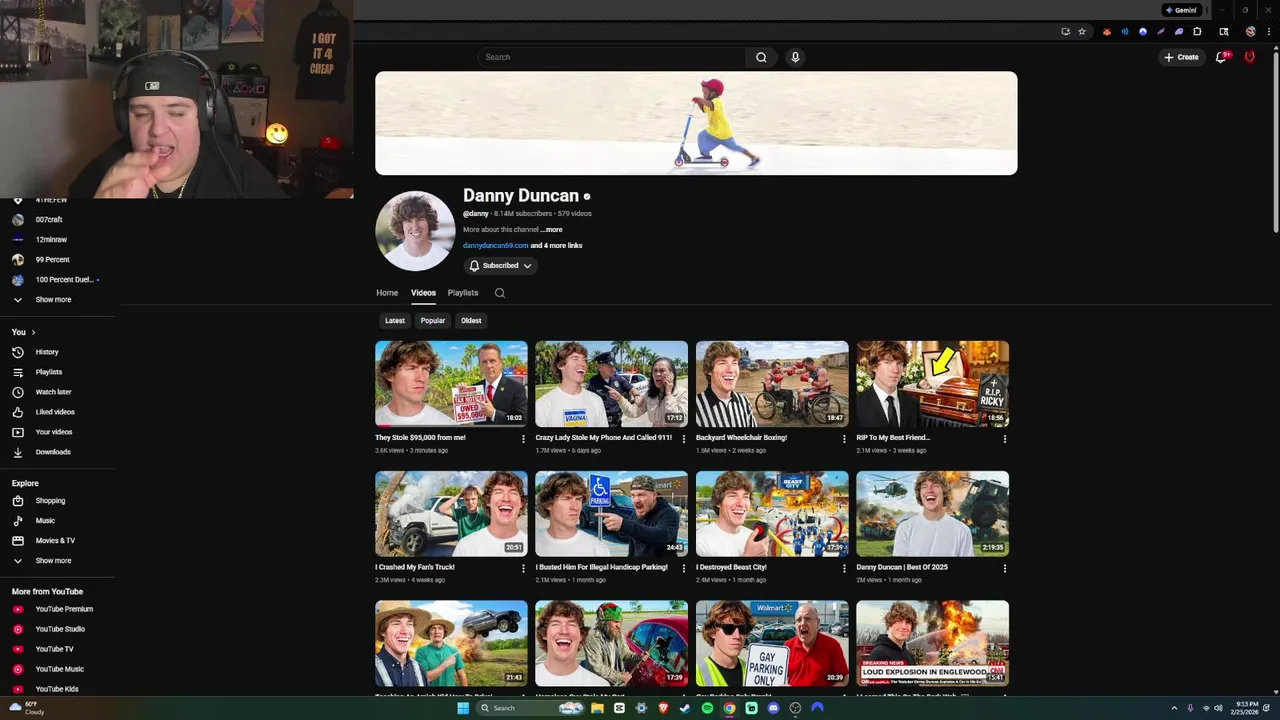
Task: Play Danny Duncan Best Of 2025 thumbnail
Action: 932,514
